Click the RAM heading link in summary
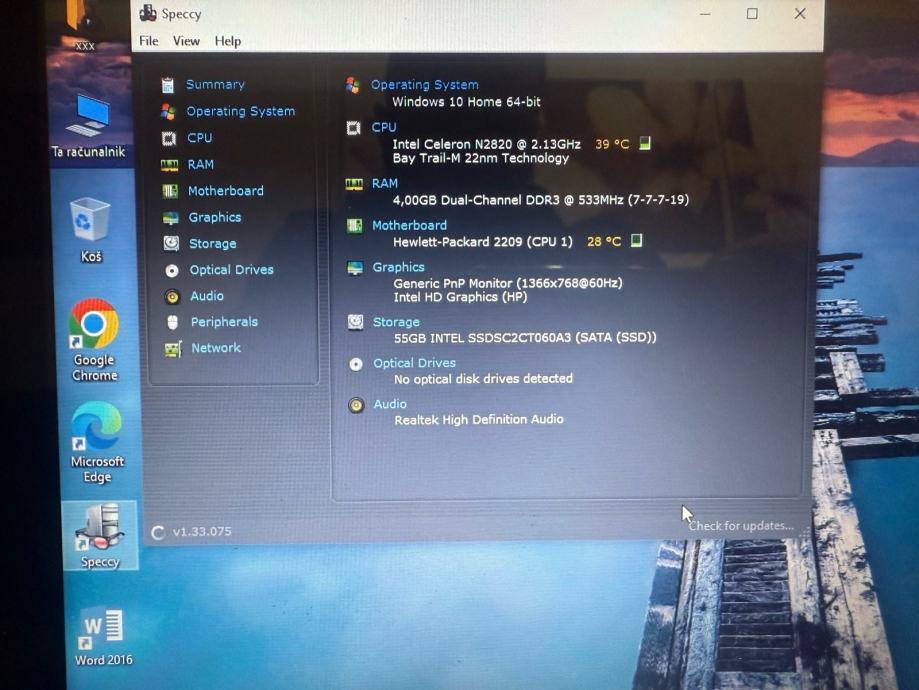 coord(384,183)
